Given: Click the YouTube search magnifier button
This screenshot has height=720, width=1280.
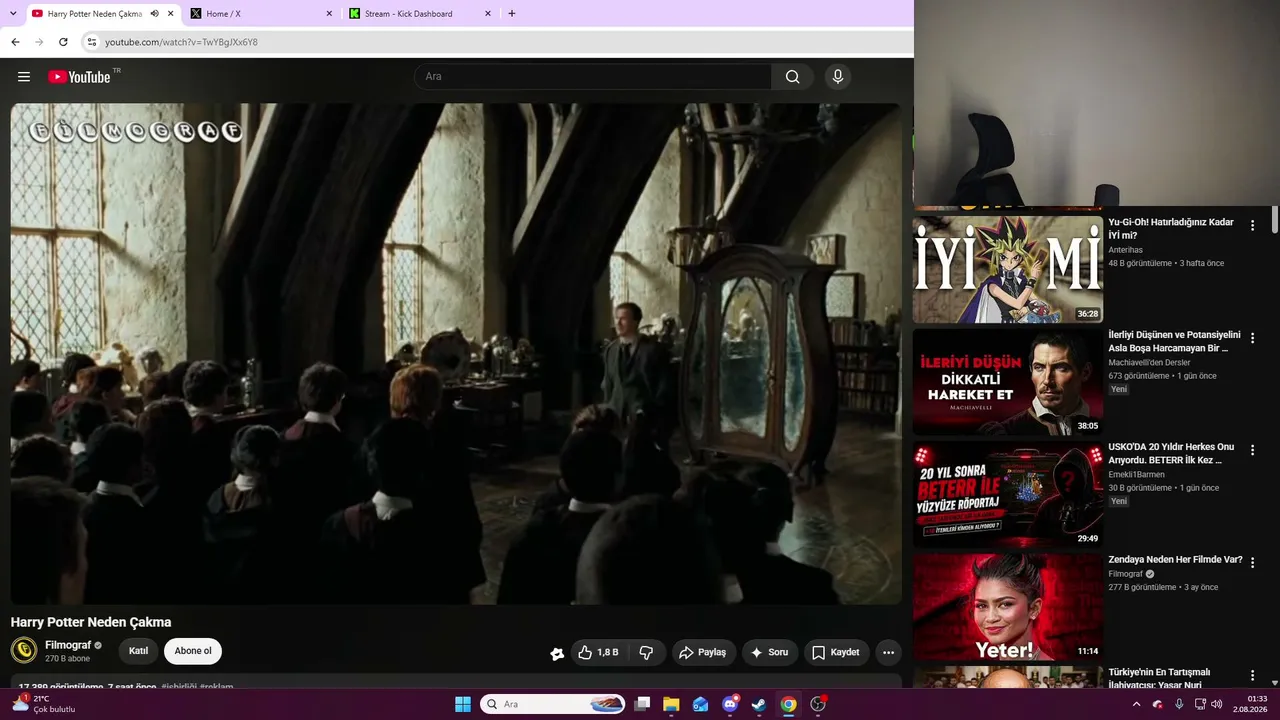Looking at the screenshot, I should coord(792,77).
